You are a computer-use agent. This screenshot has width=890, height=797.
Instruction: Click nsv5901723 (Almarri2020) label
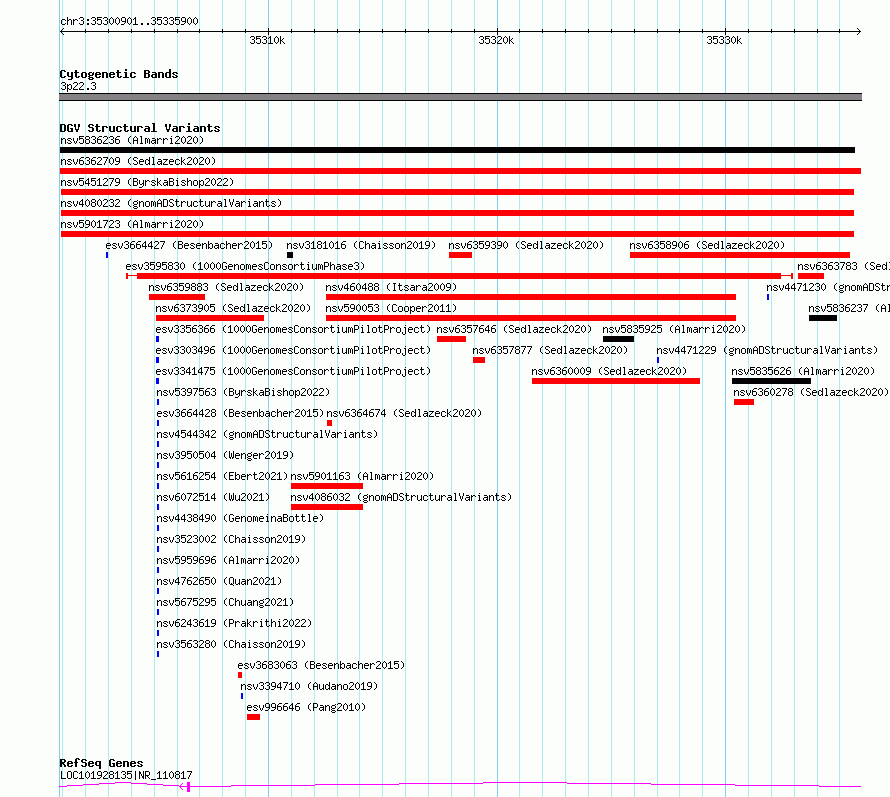click(x=132, y=224)
